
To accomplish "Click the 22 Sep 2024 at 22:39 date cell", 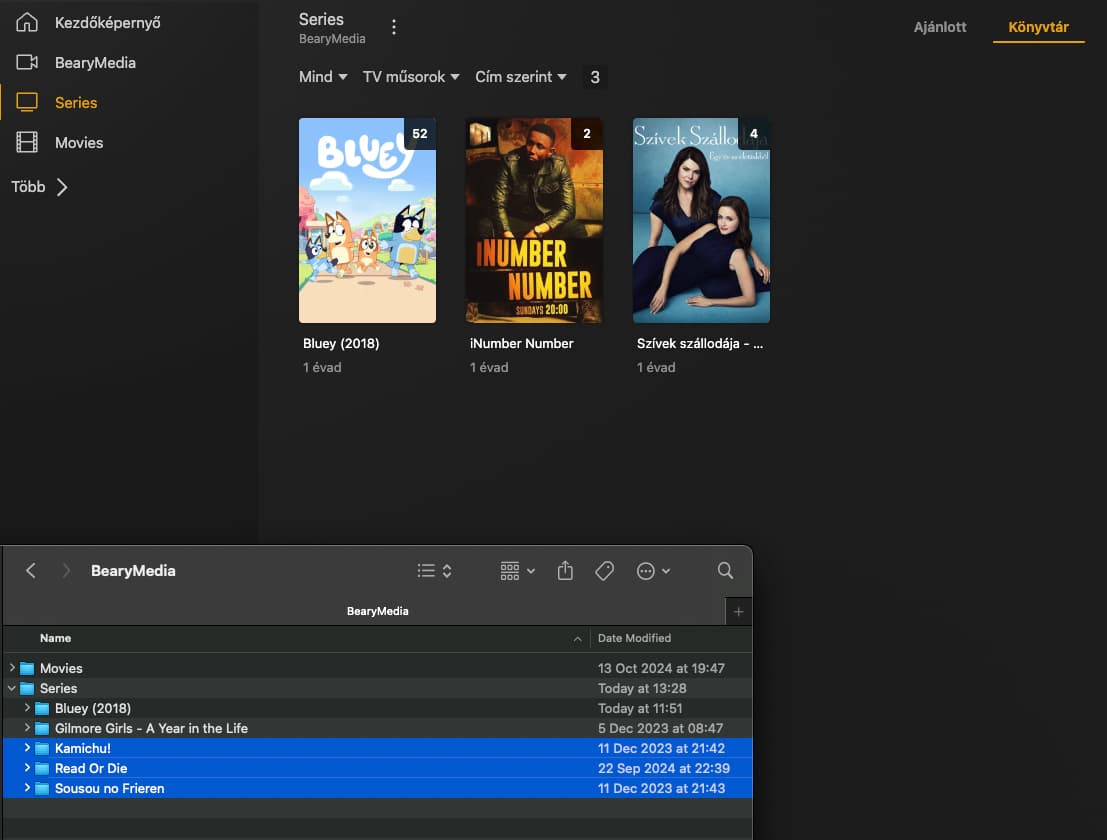I will click(664, 768).
